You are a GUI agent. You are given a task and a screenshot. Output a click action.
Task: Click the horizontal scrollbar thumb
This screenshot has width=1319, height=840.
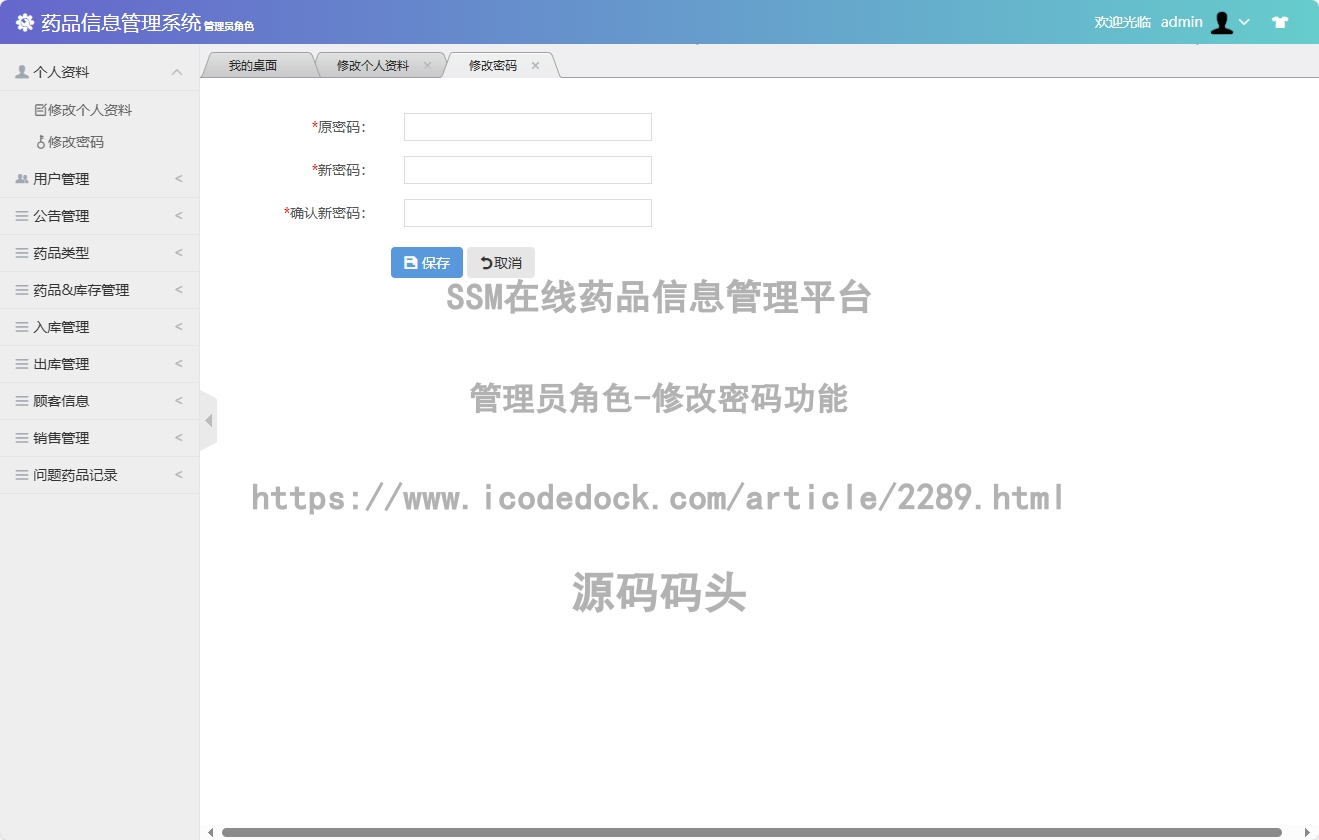click(x=752, y=832)
